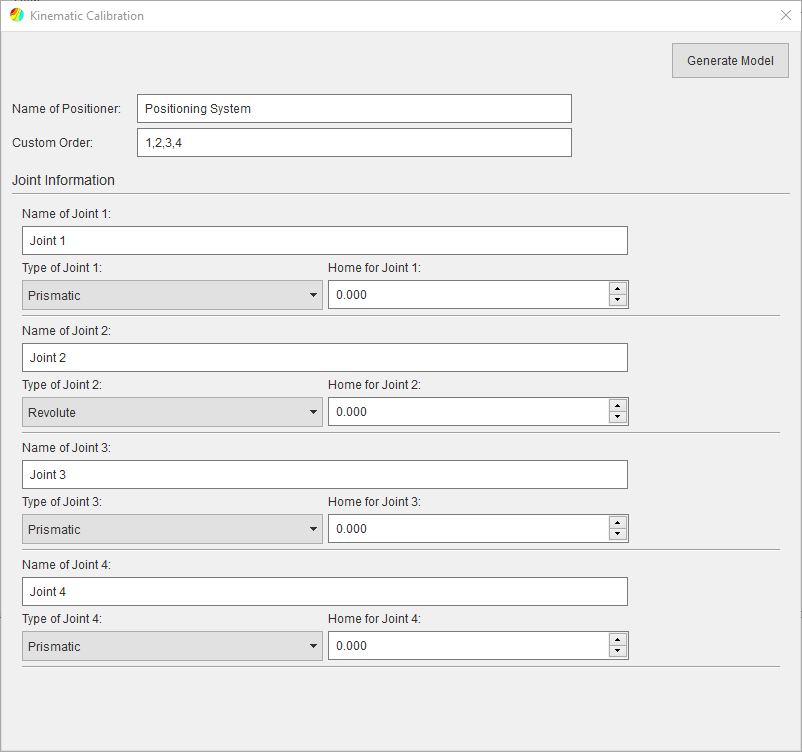Close the Kinematic Calibration dialog
This screenshot has width=802, height=752.
tap(786, 15)
